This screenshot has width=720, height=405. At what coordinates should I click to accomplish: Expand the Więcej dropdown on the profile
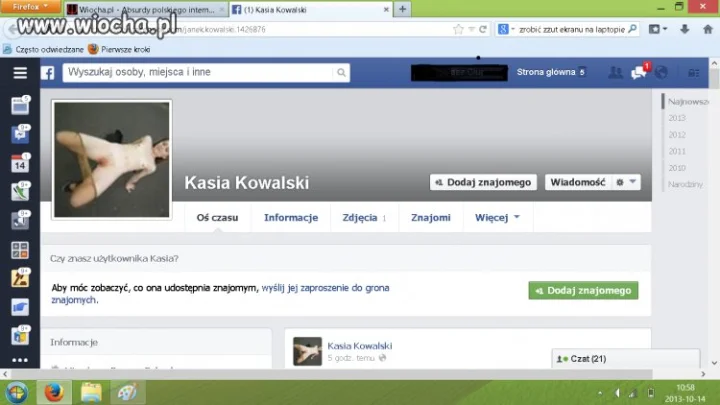click(497, 217)
